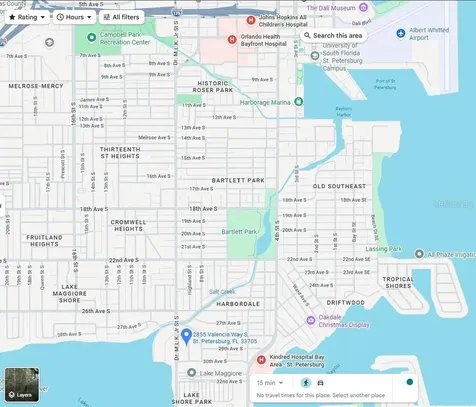The image size is (476, 407).
Task: Click the Bayboro Harbor label
Action: (x=343, y=112)
